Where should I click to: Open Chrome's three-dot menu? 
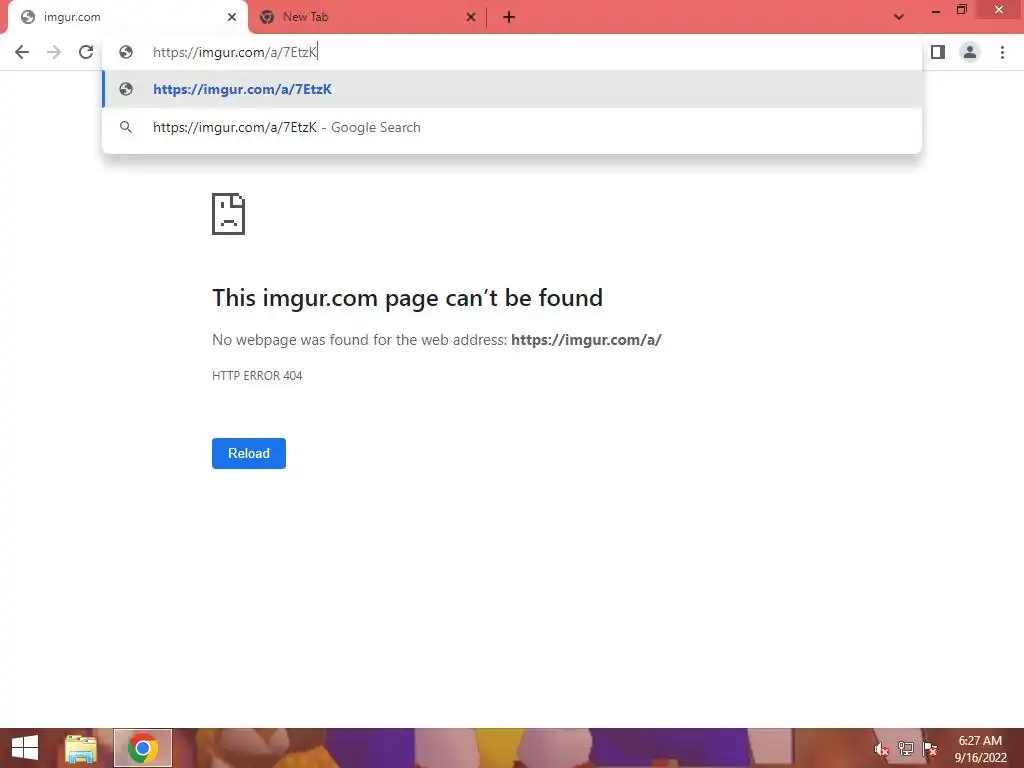click(x=1002, y=52)
